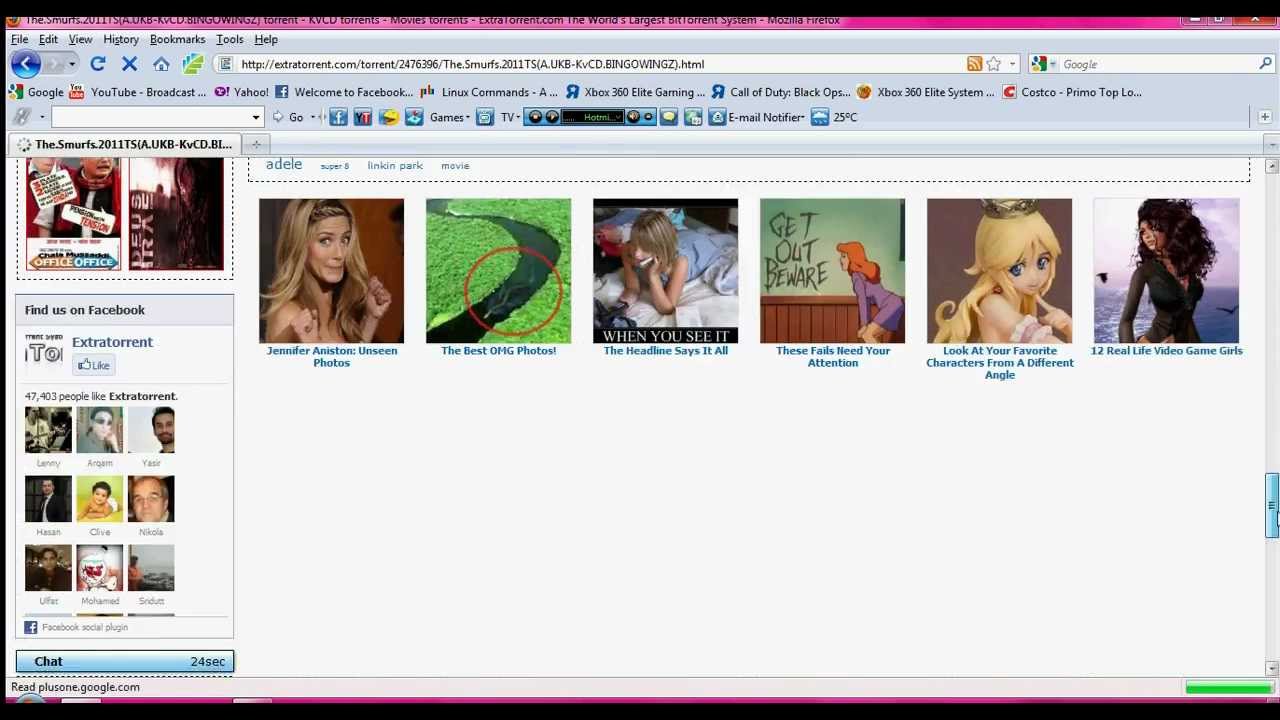The image size is (1280, 720).
Task: Expand the Games dropdown in toolbar
Action: pyautogui.click(x=467, y=118)
